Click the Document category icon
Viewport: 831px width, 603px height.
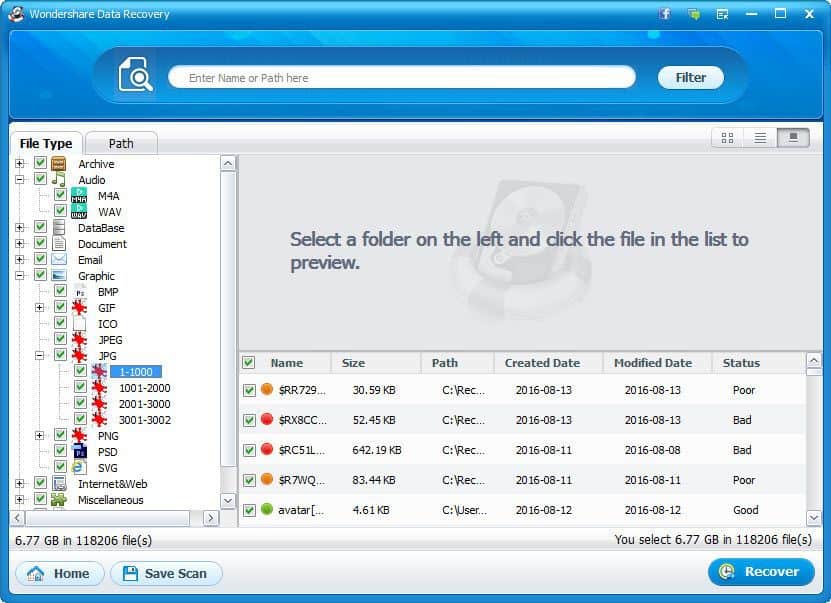(59, 243)
